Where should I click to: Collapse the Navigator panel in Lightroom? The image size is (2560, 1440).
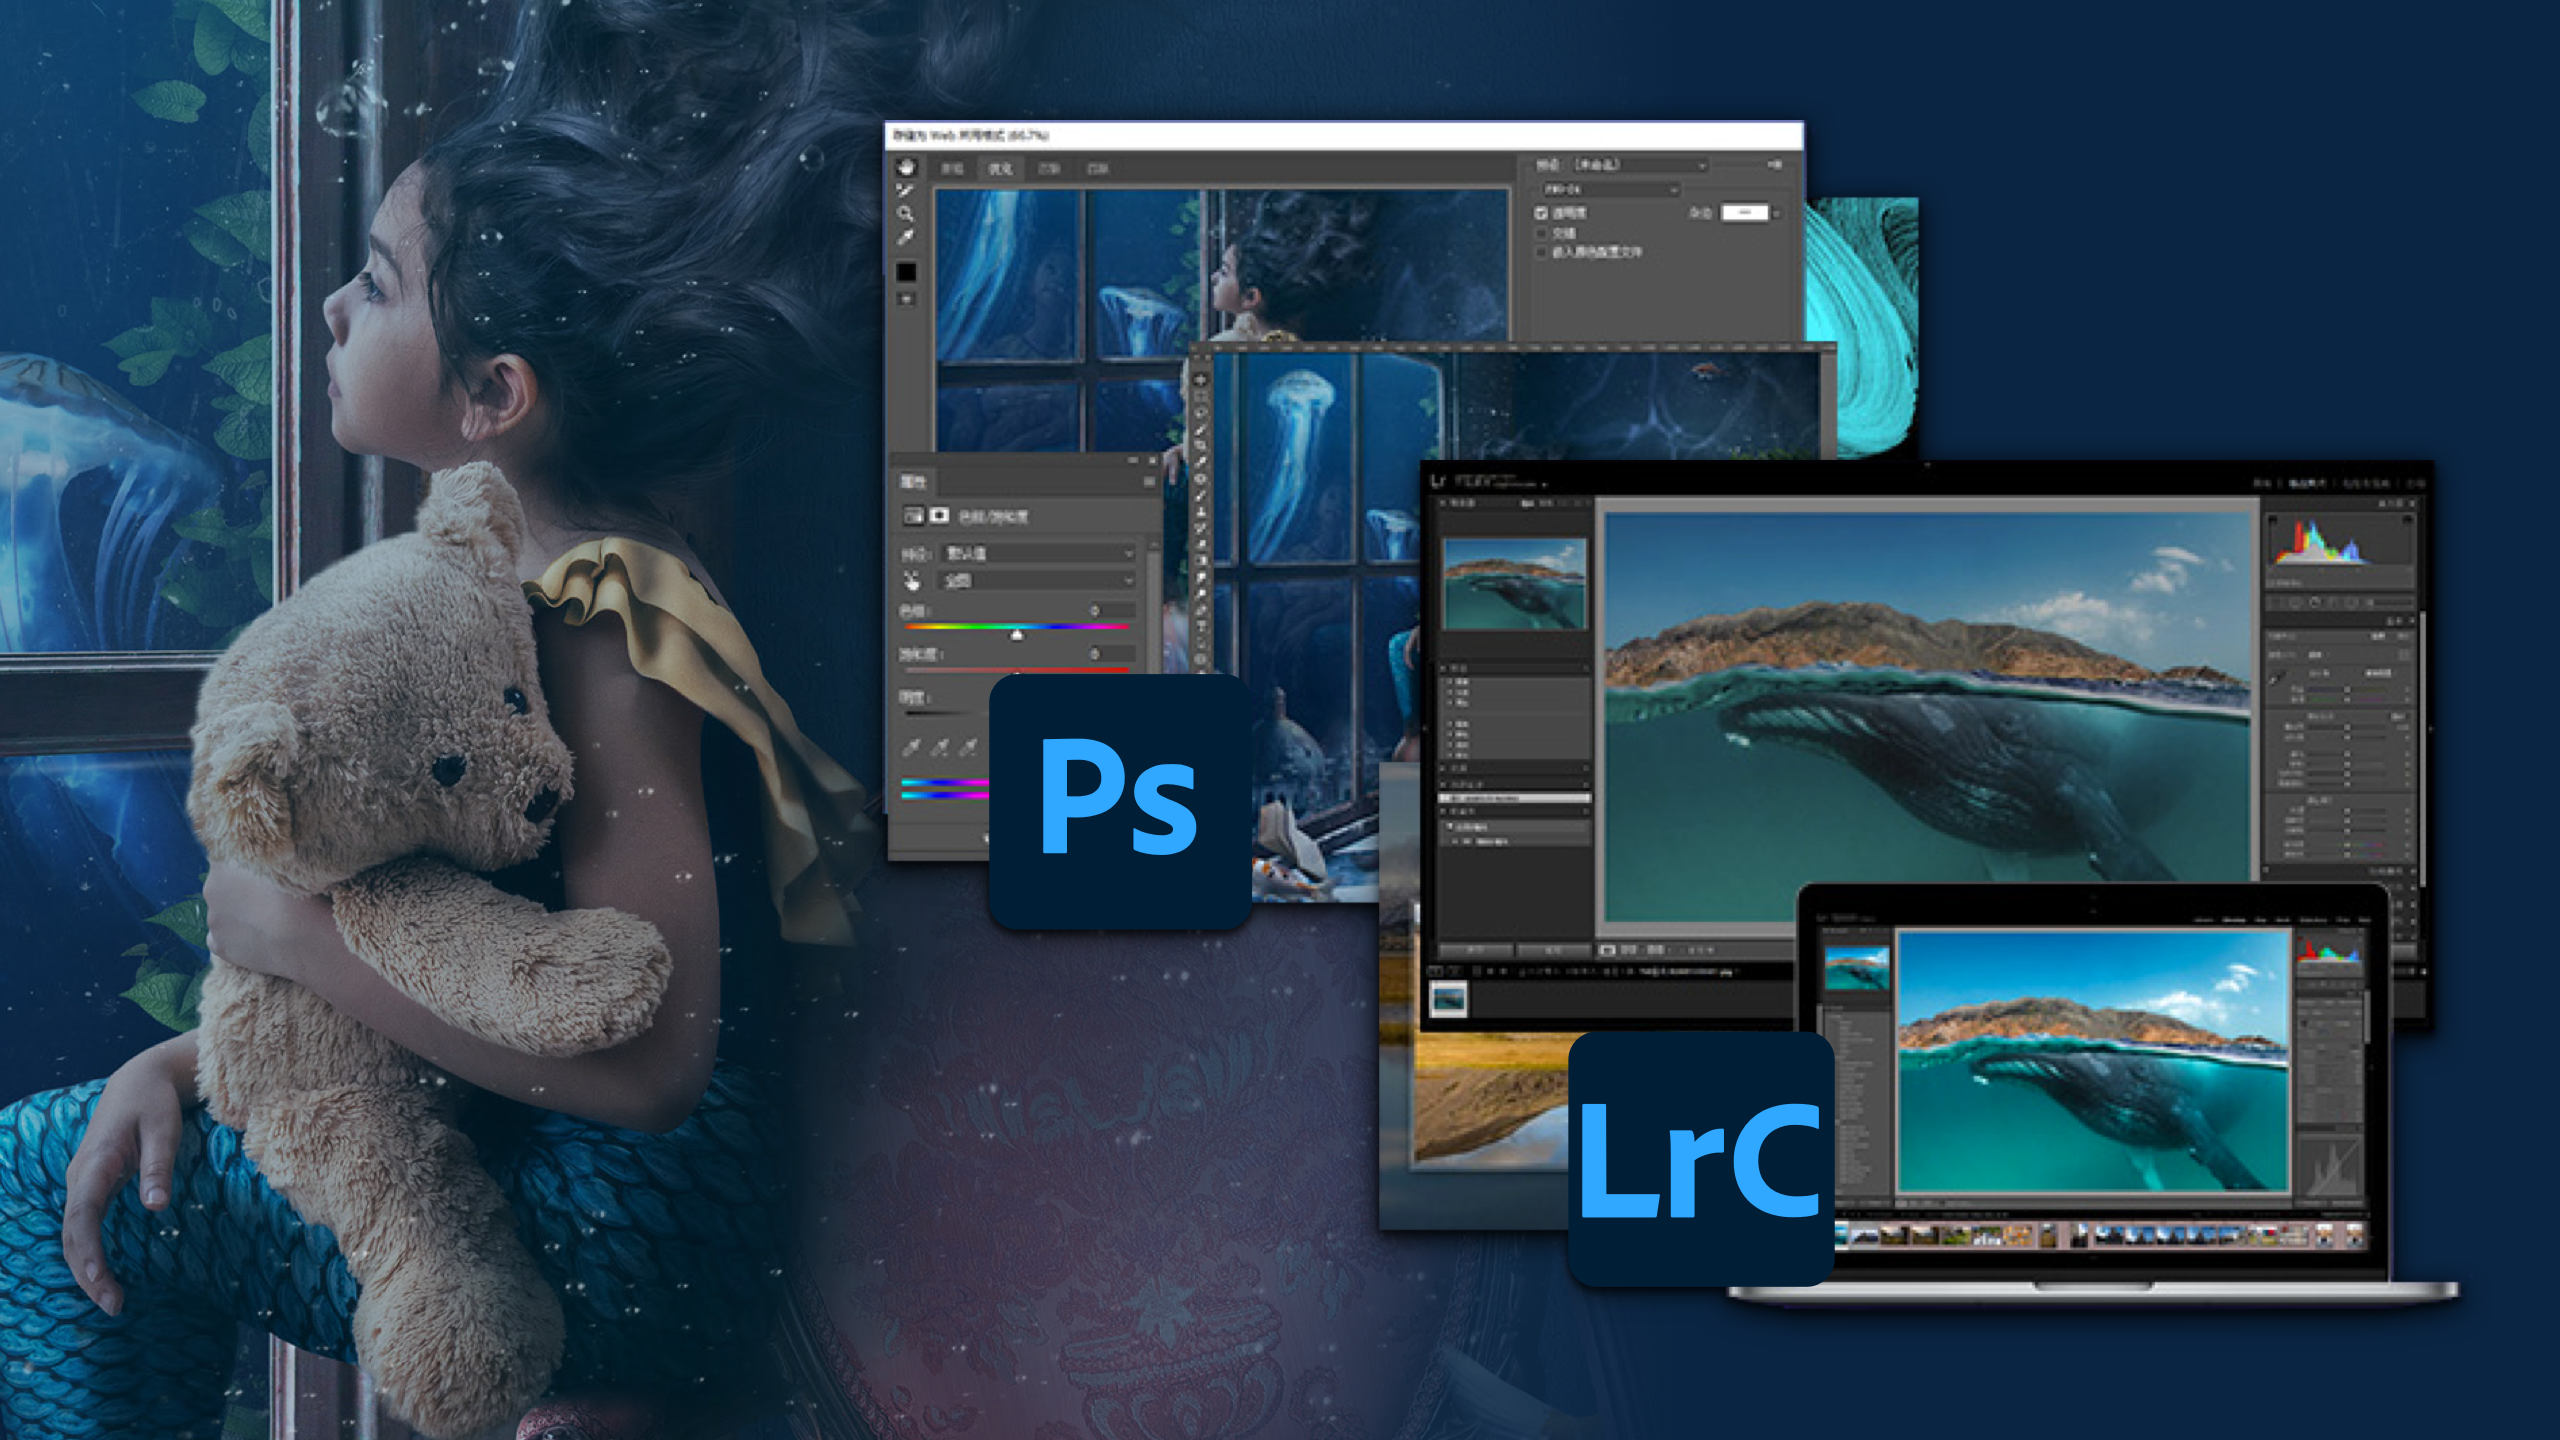point(1444,503)
